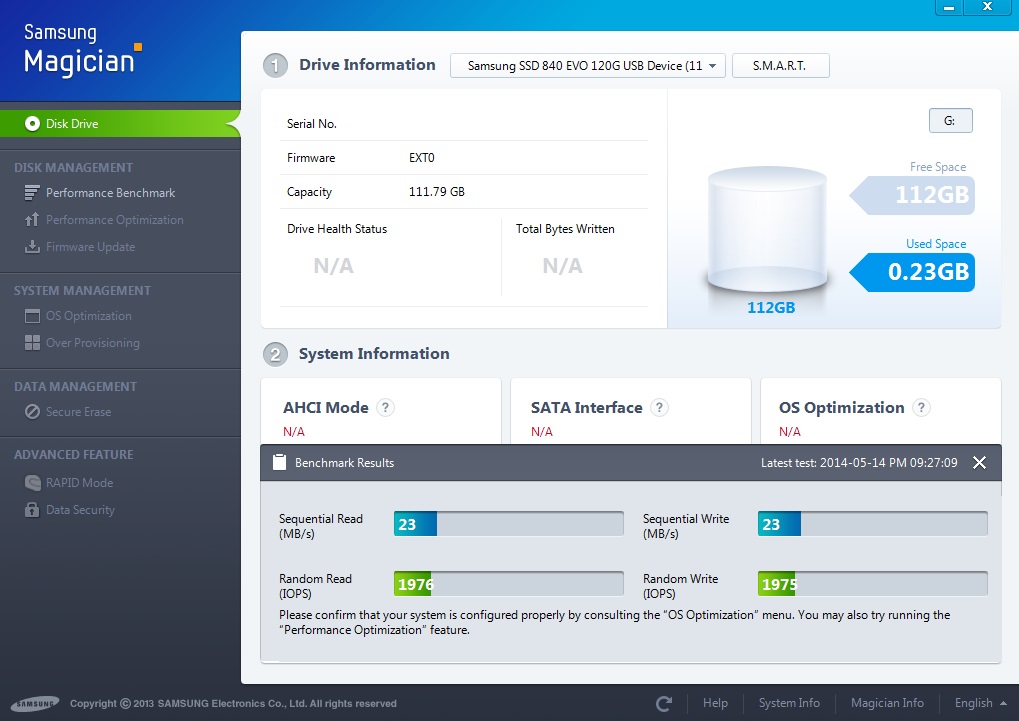Open OS Optimization in the sidebar
1019x721 pixels.
(88, 316)
